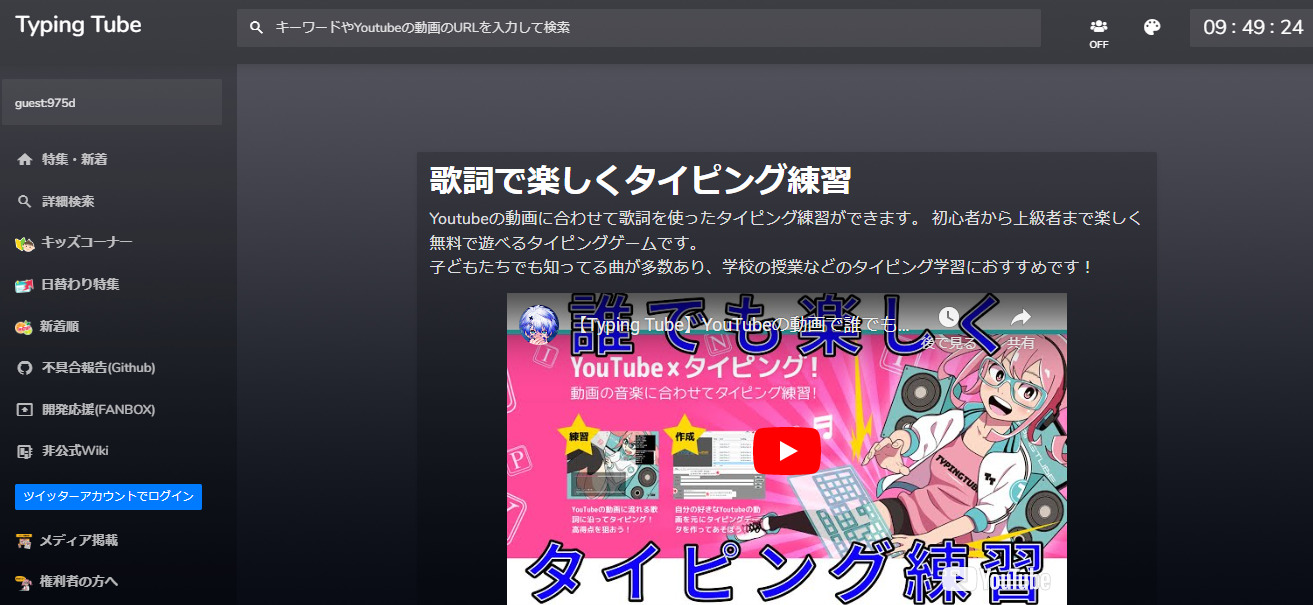Screen dimensions: 1313x605
Task: Open メディア掲載 menu item
Action: point(79,540)
